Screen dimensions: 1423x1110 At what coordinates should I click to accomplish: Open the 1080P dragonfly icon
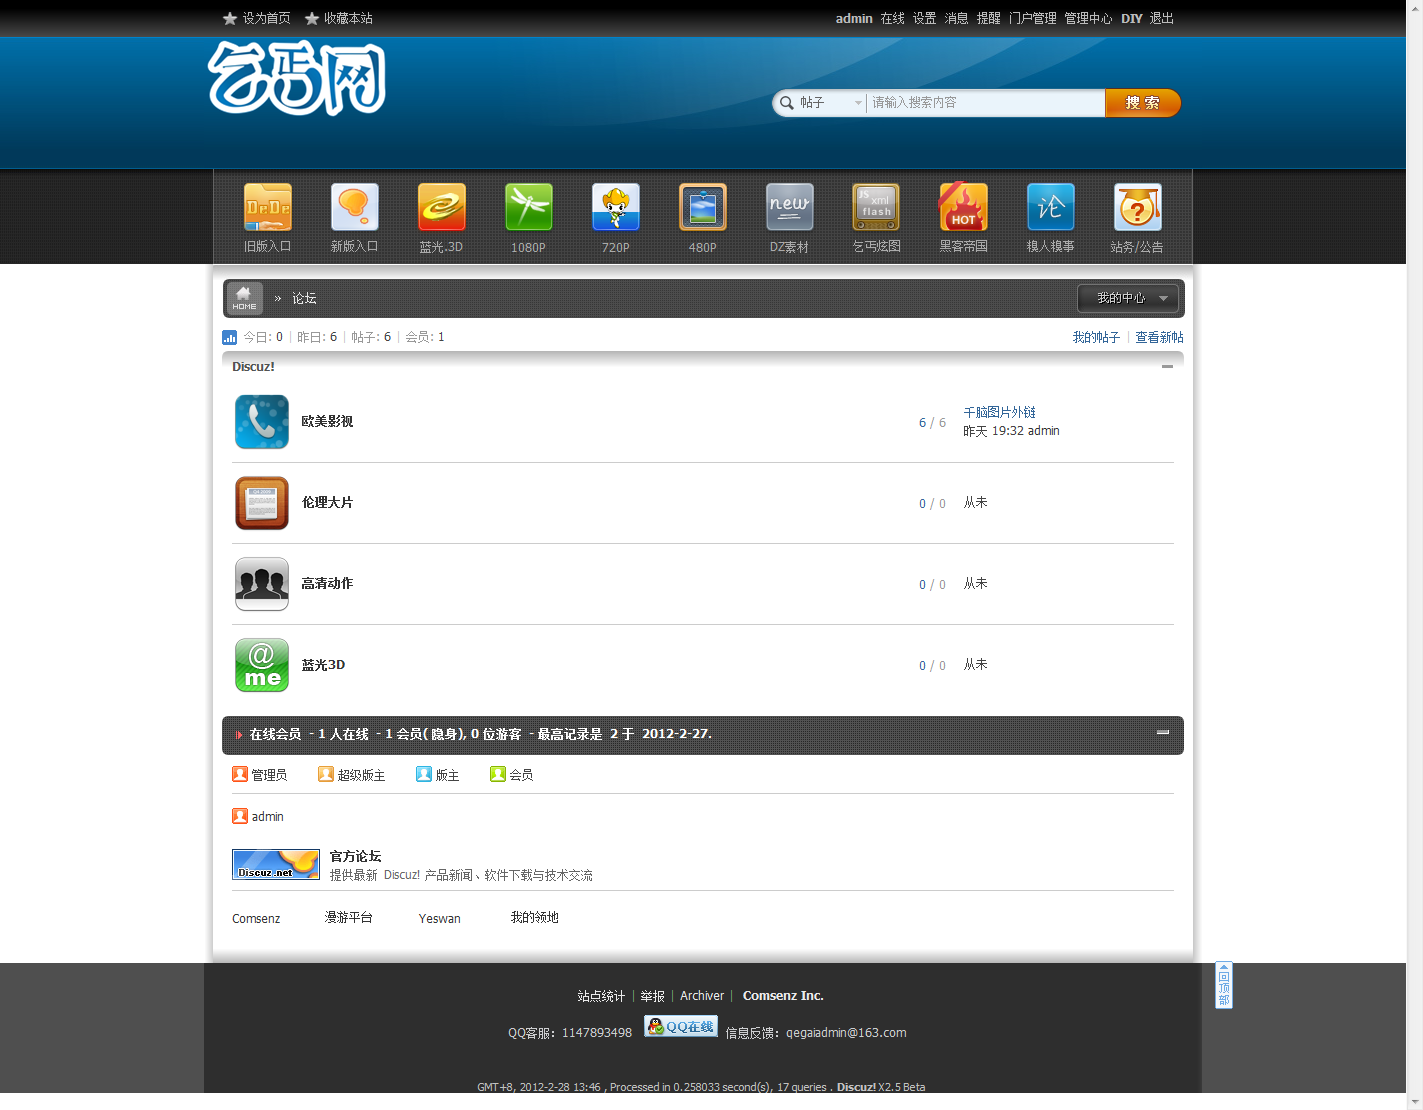(529, 207)
